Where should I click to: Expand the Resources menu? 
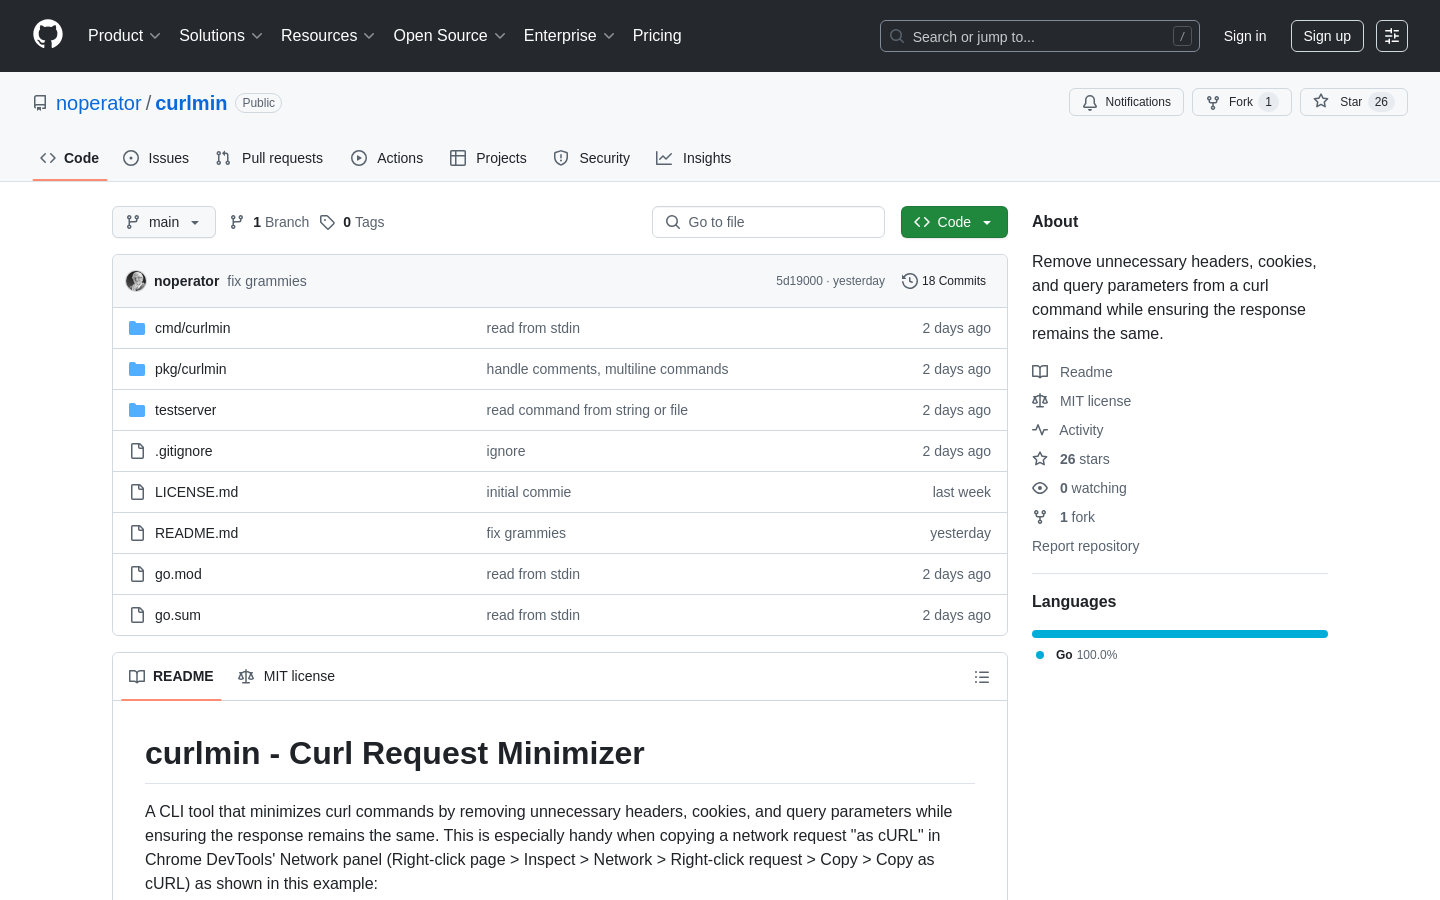tap(328, 36)
